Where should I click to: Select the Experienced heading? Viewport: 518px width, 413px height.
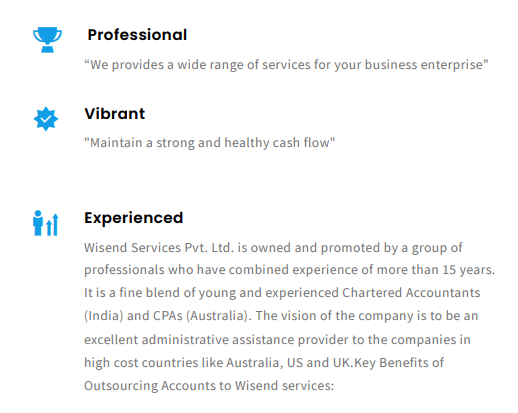pos(134,218)
